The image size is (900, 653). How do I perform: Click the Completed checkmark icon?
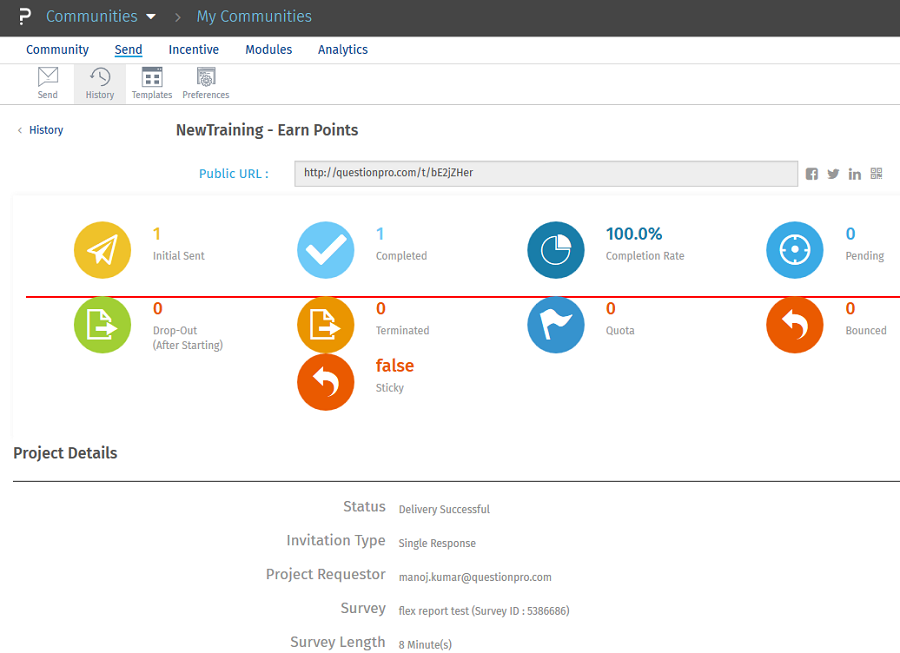click(x=325, y=250)
